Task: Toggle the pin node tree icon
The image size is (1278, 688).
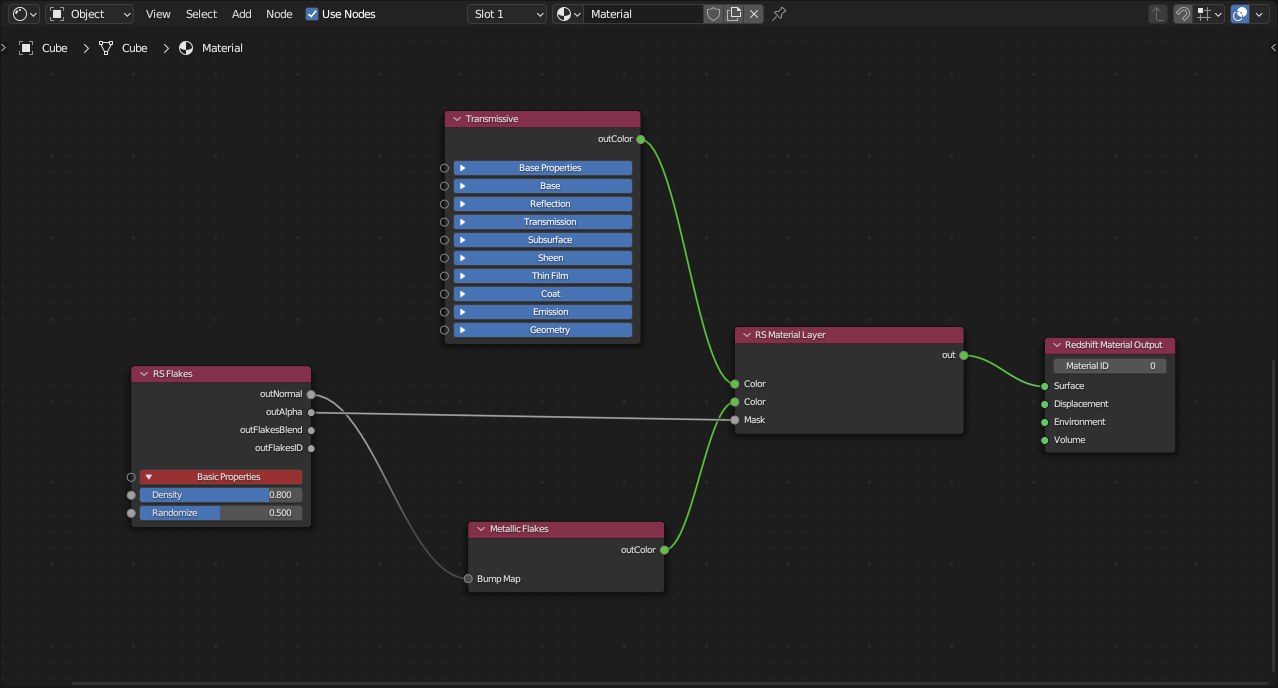Action: click(780, 14)
